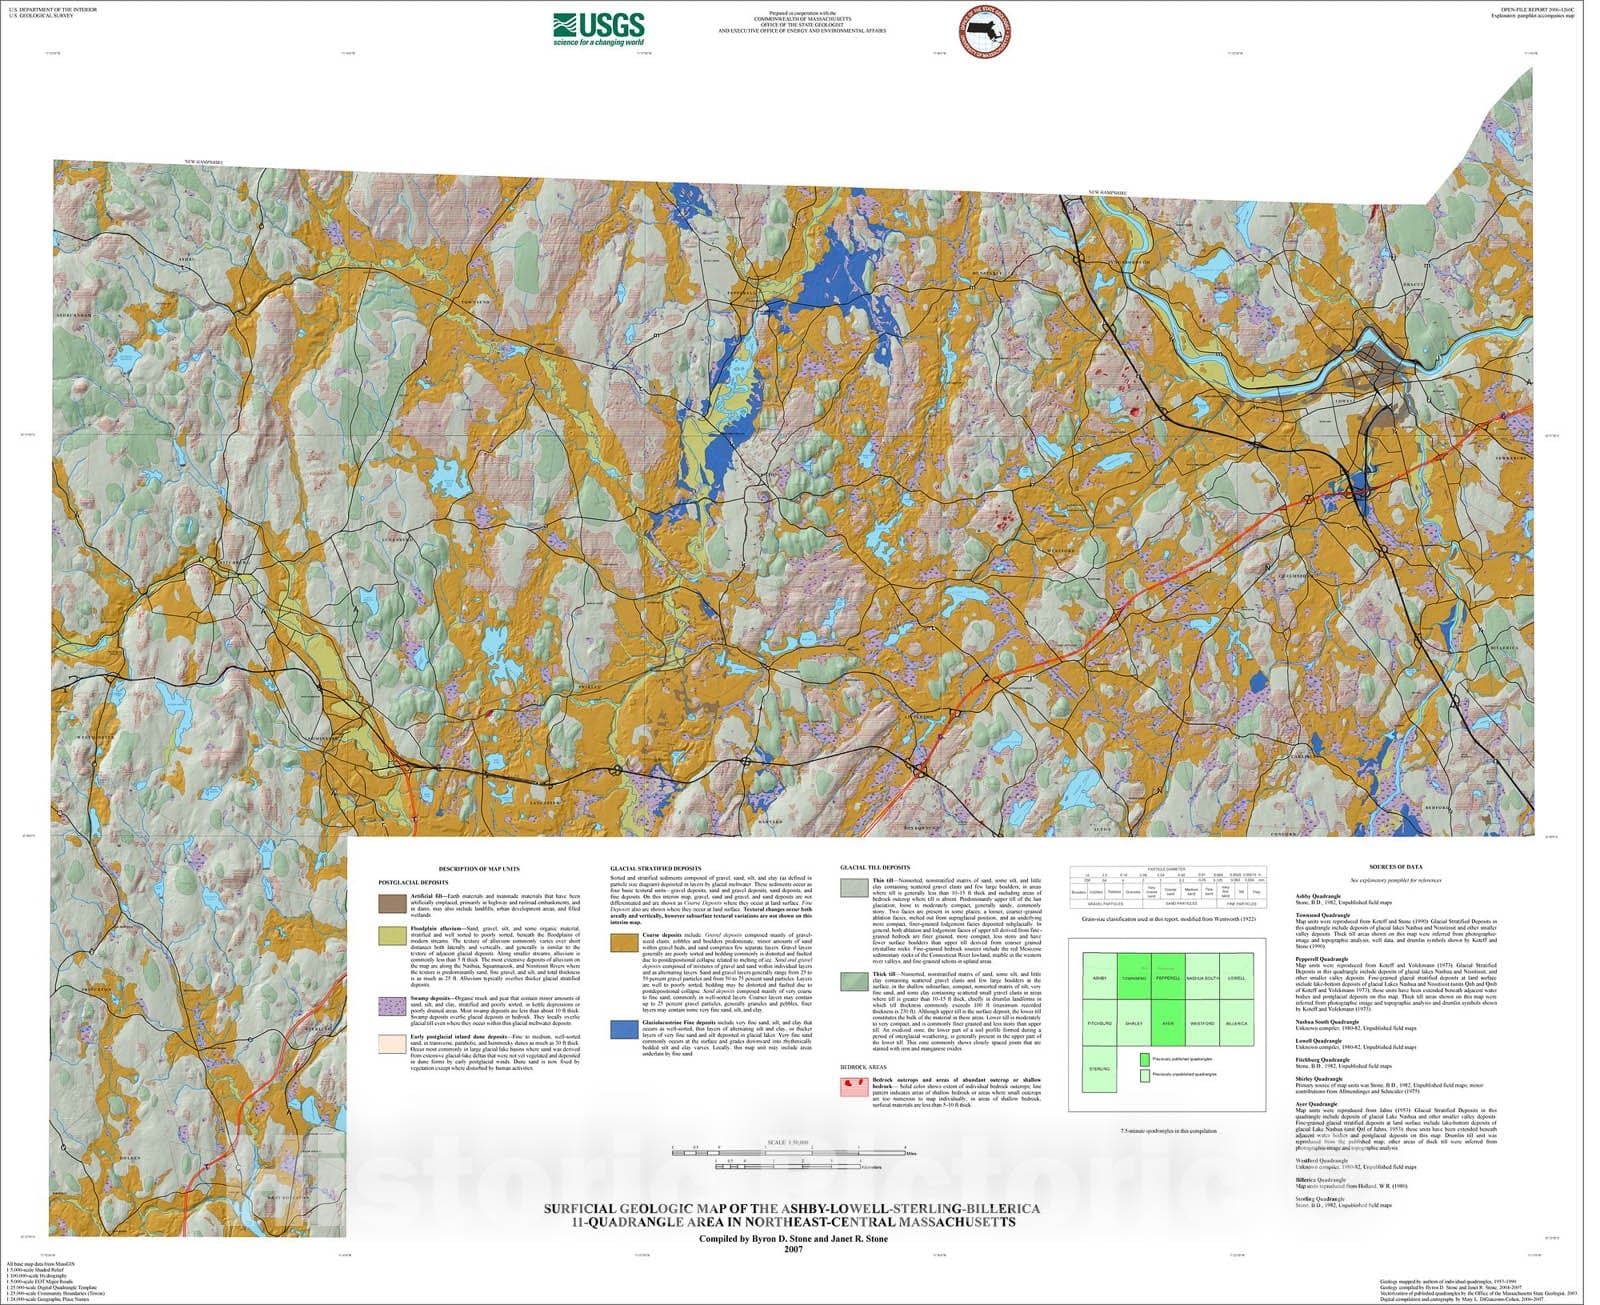Image resolution: width=1600 pixels, height=1305 pixels.
Task: Click the map title 'SURFICIAL GEOLOGIC MAP' line
Action: (x=792, y=1209)
